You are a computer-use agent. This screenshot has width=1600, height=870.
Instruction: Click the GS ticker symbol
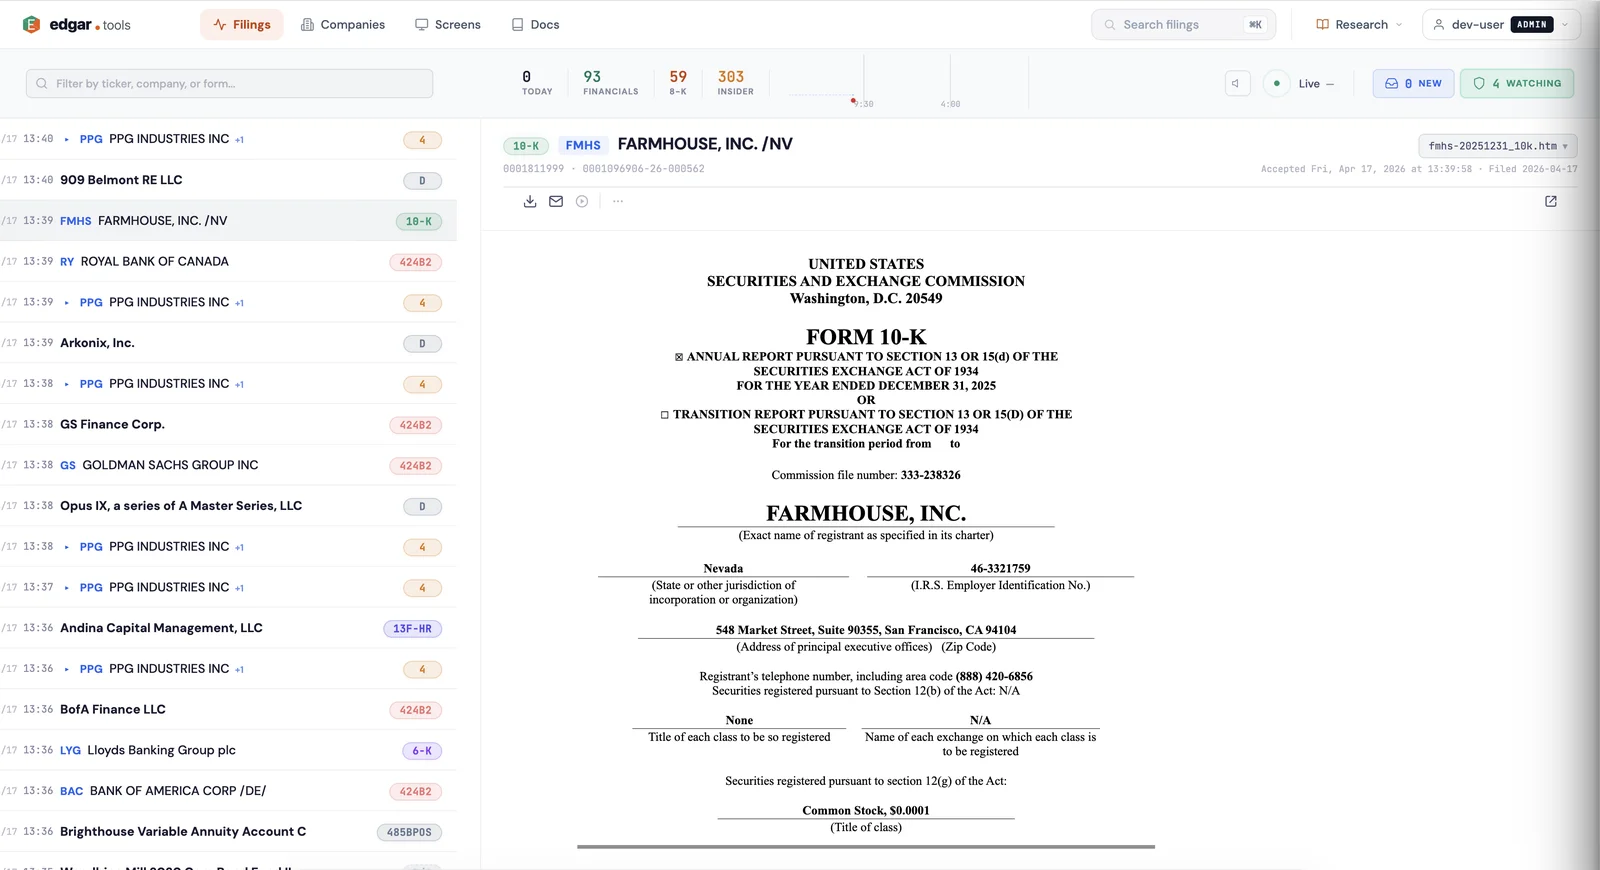click(x=68, y=466)
